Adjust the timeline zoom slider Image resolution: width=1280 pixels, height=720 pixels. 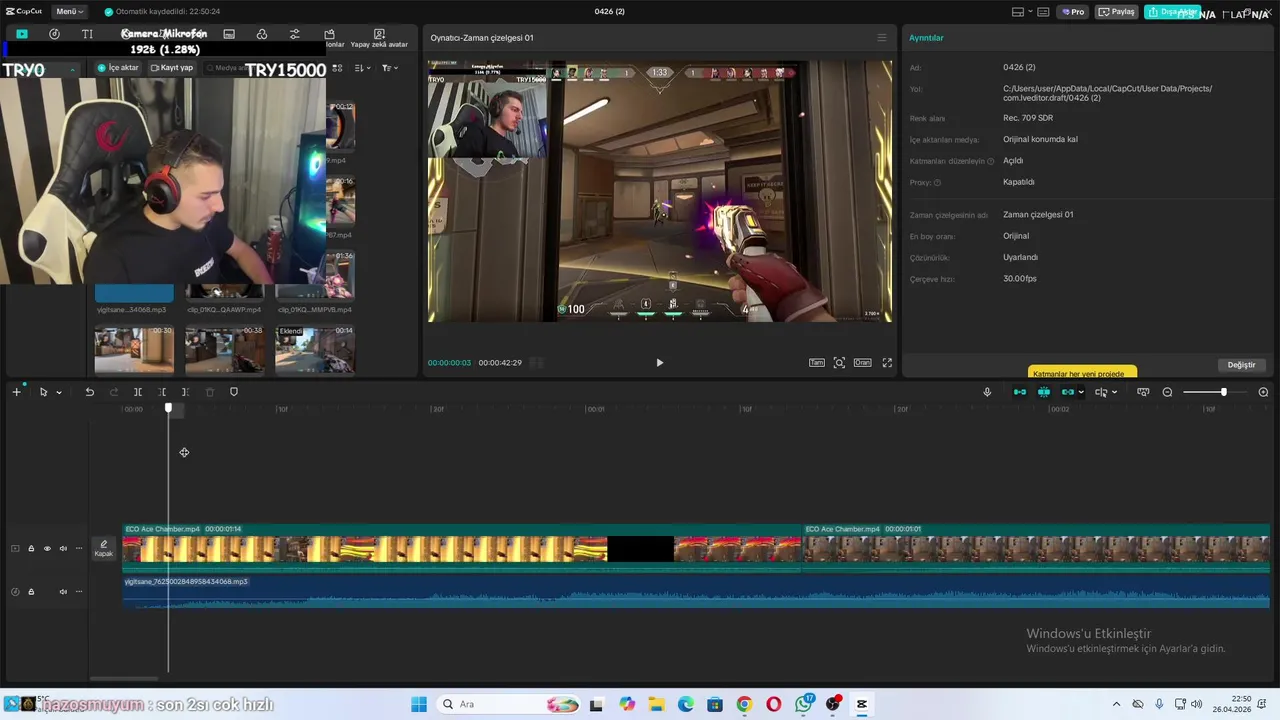coord(1223,392)
